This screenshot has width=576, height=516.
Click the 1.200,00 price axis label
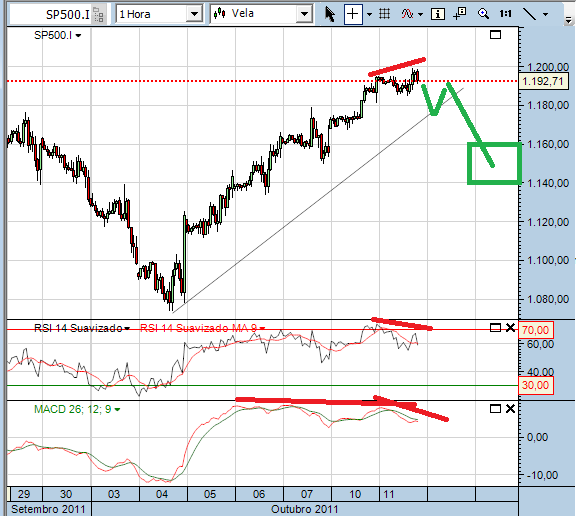point(548,67)
